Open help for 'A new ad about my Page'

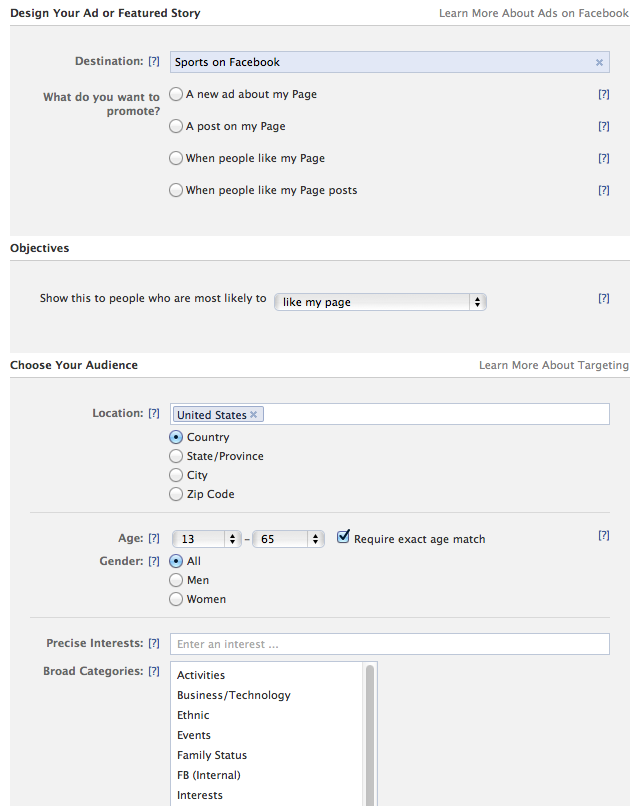(603, 94)
